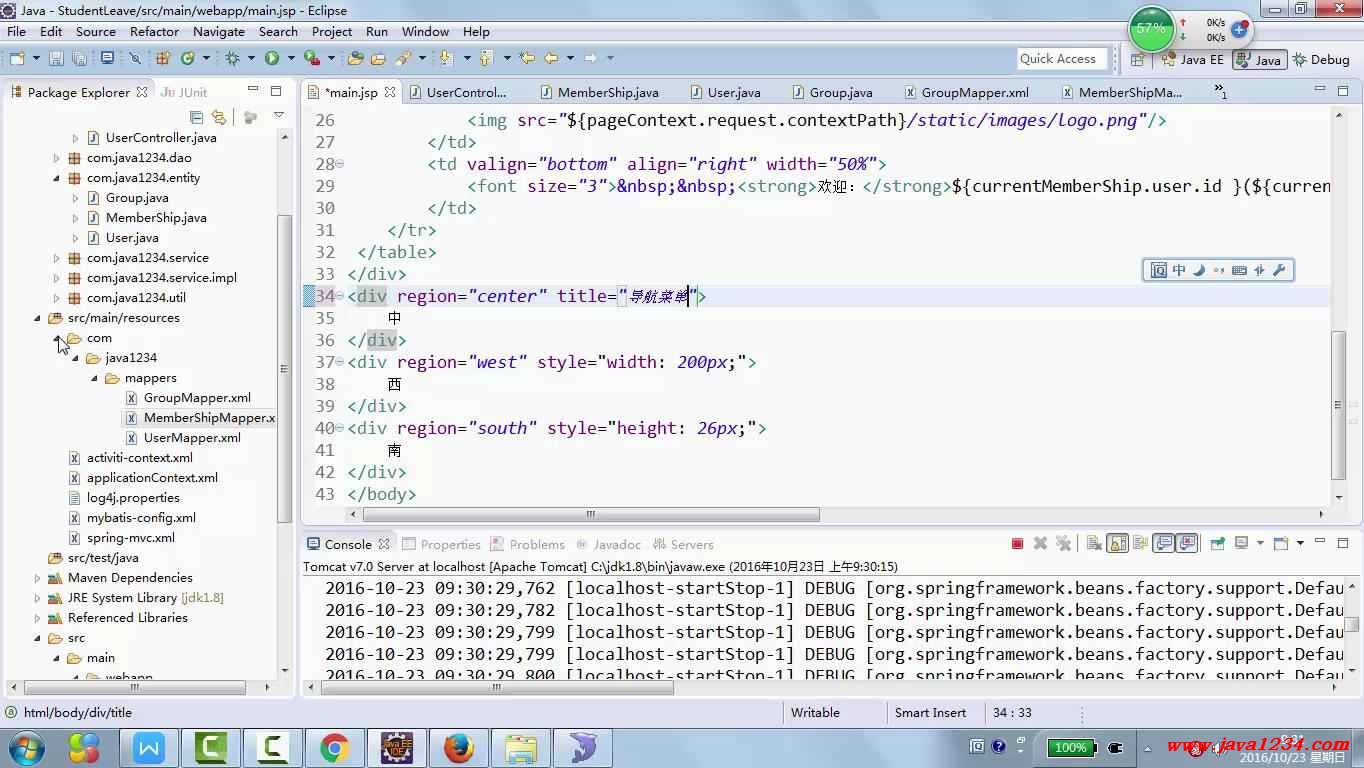Open Firefox from the taskbar
The width and height of the screenshot is (1364, 768).
[x=458, y=748]
